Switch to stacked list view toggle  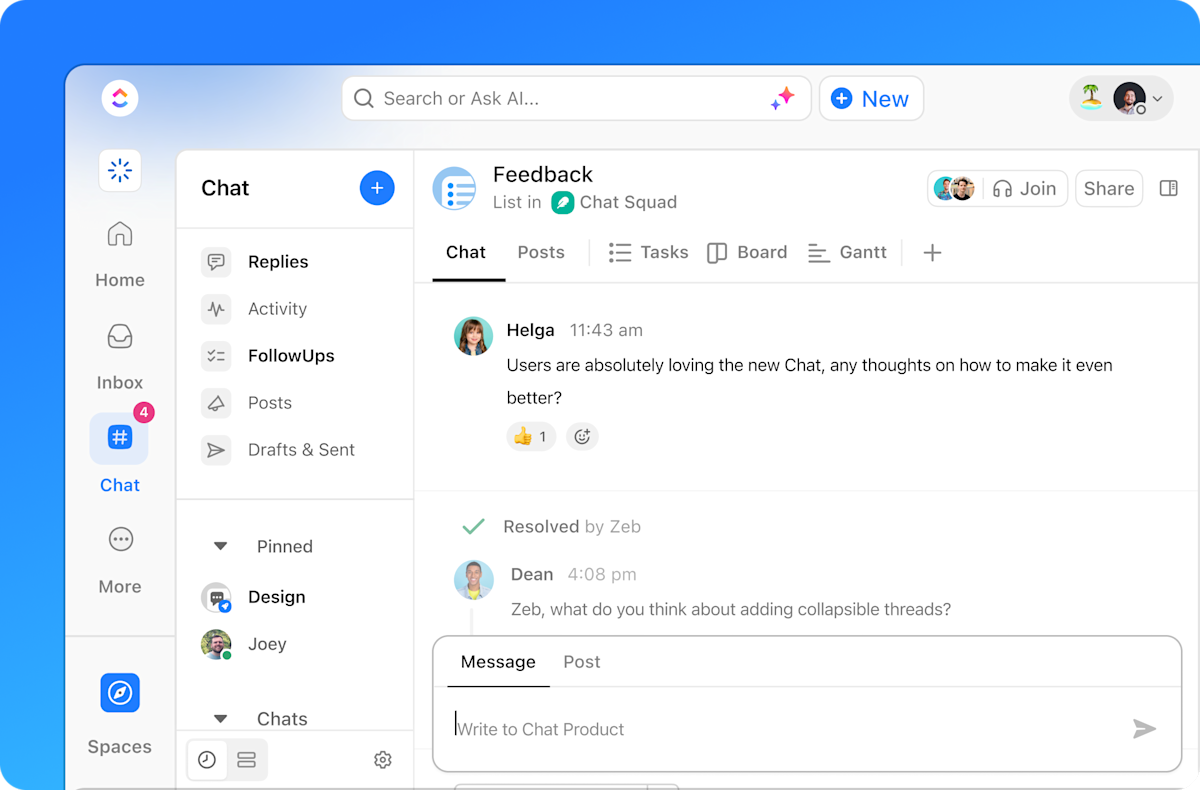(x=247, y=760)
